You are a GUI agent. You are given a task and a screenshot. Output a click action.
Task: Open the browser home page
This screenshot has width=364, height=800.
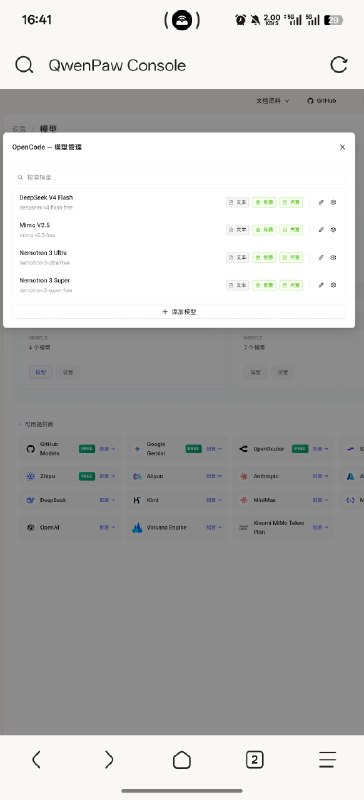[x=182, y=760]
